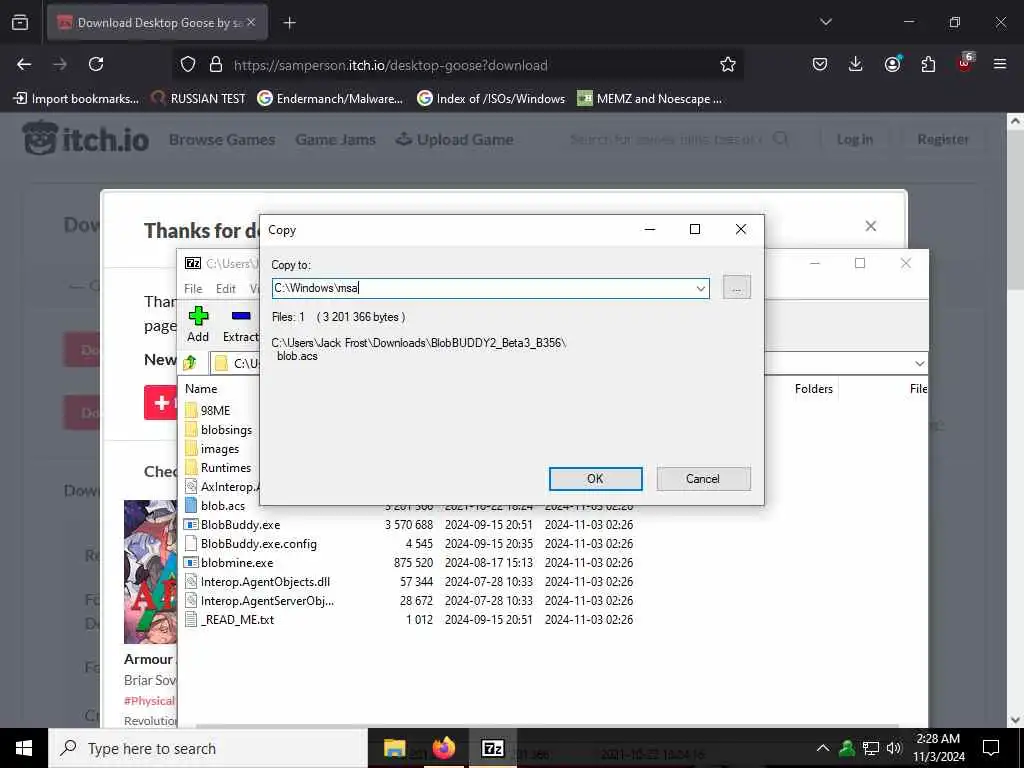Cancel the Copy dialog
The width and height of the screenshot is (1024, 768).
point(703,479)
